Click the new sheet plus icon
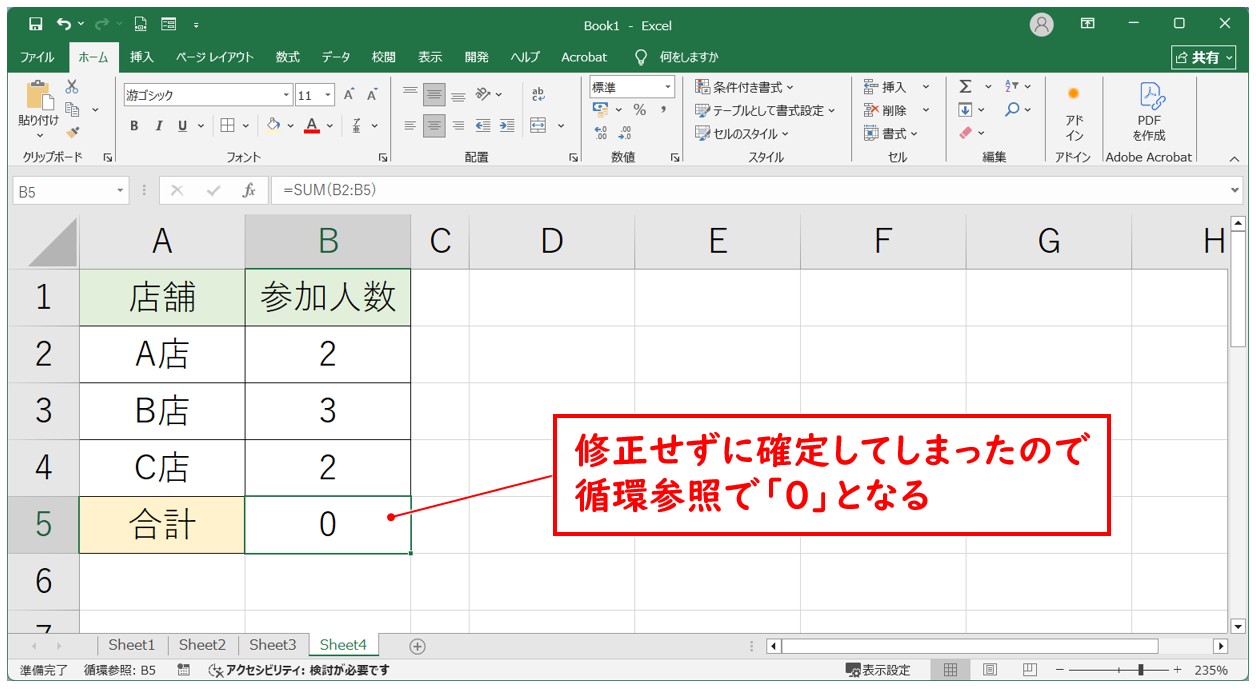 (418, 646)
